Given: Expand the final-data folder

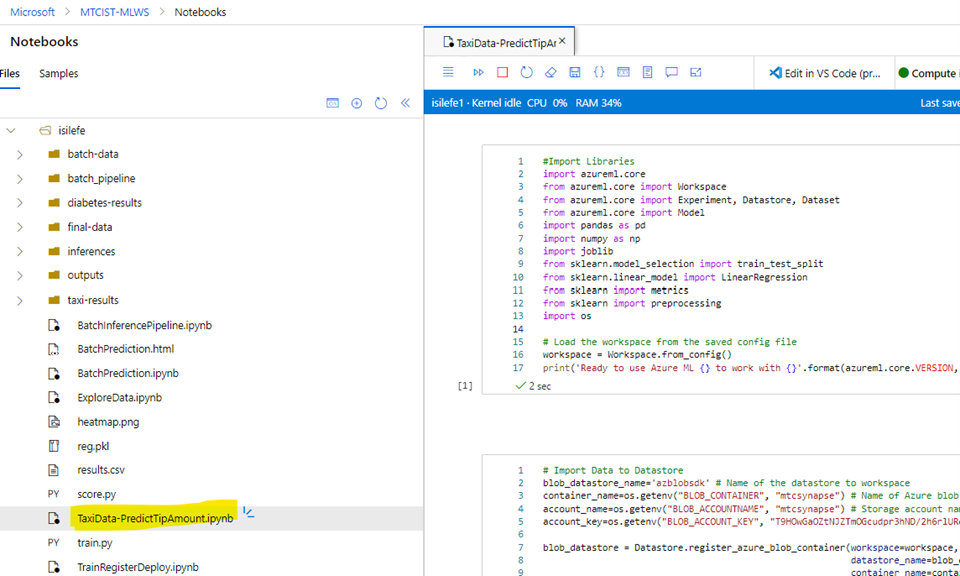Looking at the screenshot, I should click(20, 227).
